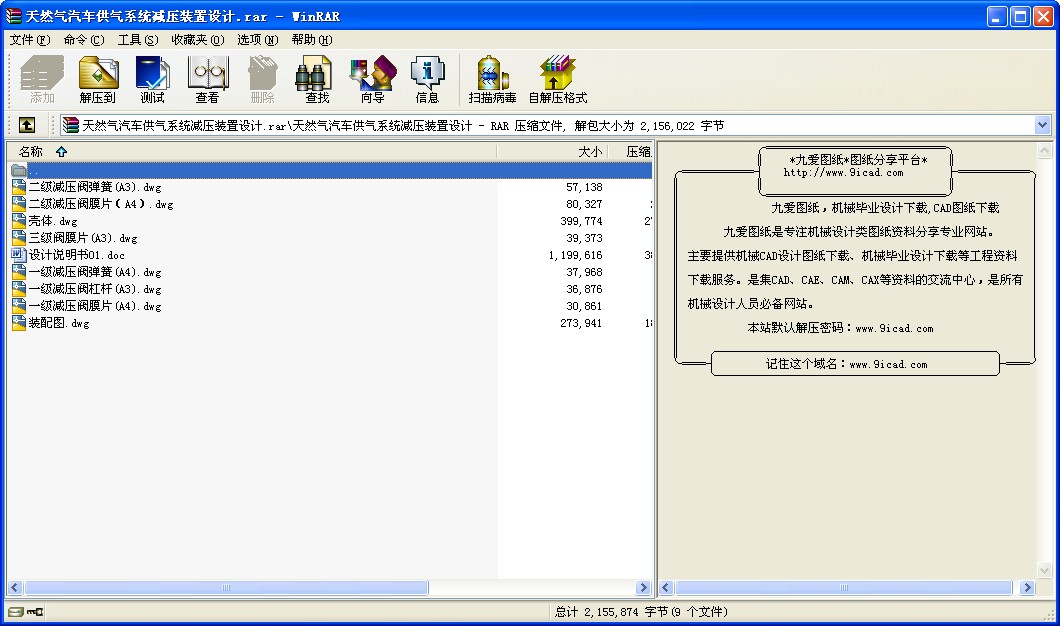The width and height of the screenshot is (1060, 626).
Task: Click the 查找 (Find) binoculars icon
Action: point(317,80)
